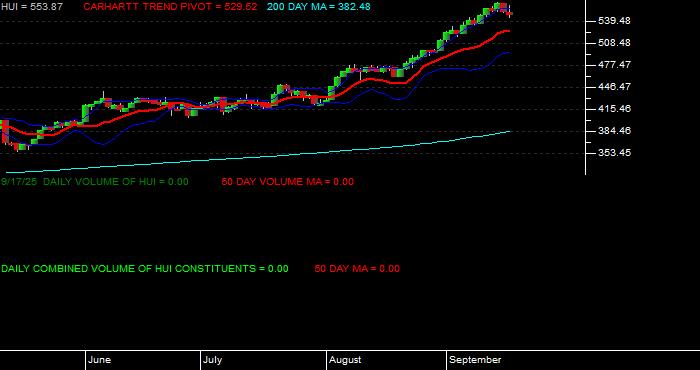The width and height of the screenshot is (700, 370).
Task: Click the 539.48 price axis label
Action: (614, 21)
